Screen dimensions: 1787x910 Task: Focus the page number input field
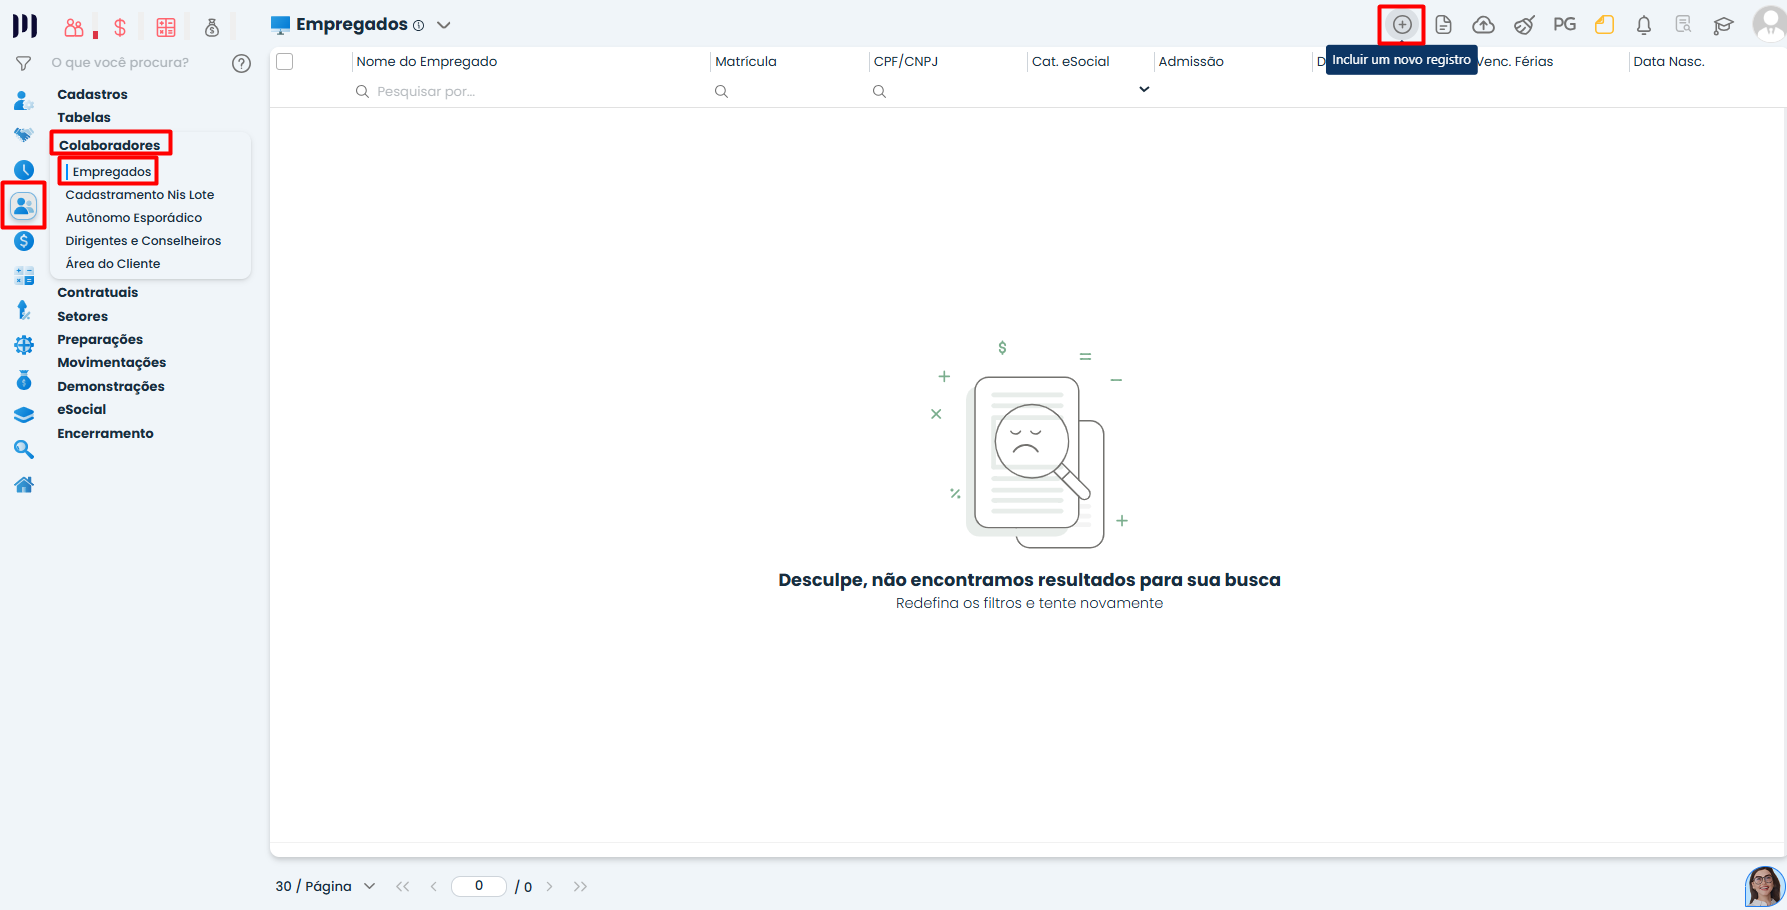[479, 886]
